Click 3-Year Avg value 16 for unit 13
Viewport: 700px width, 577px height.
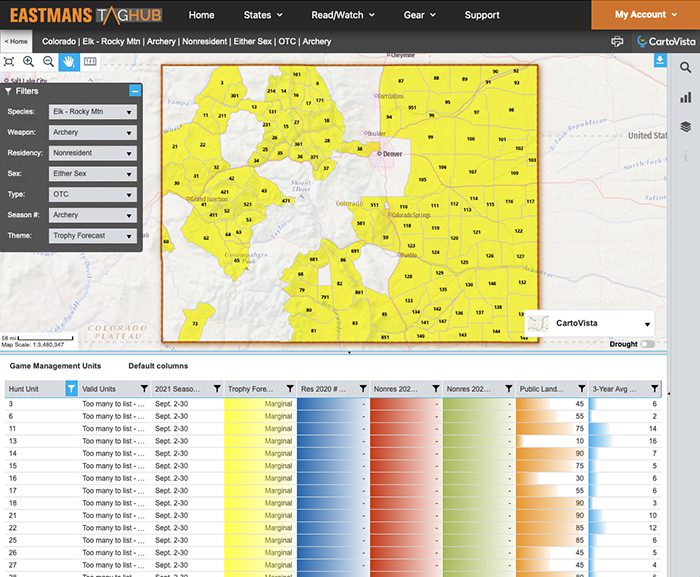coord(653,441)
